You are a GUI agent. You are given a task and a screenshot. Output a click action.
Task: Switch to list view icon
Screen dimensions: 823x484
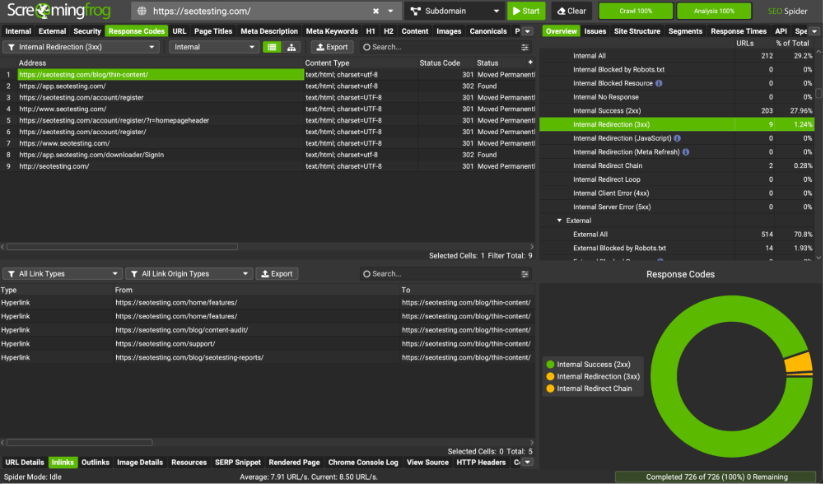point(272,47)
